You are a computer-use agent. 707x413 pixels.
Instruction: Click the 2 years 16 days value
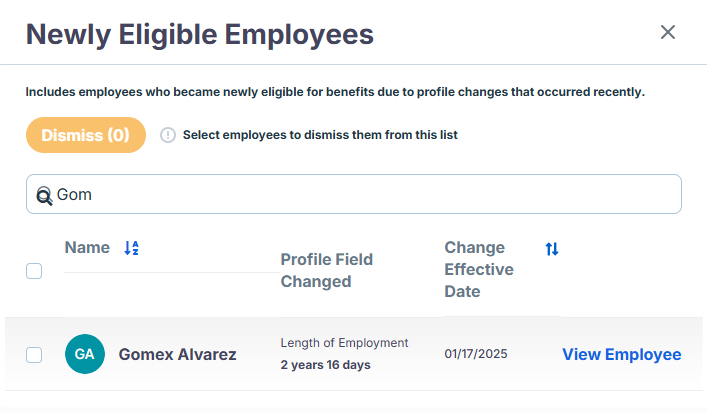325,365
